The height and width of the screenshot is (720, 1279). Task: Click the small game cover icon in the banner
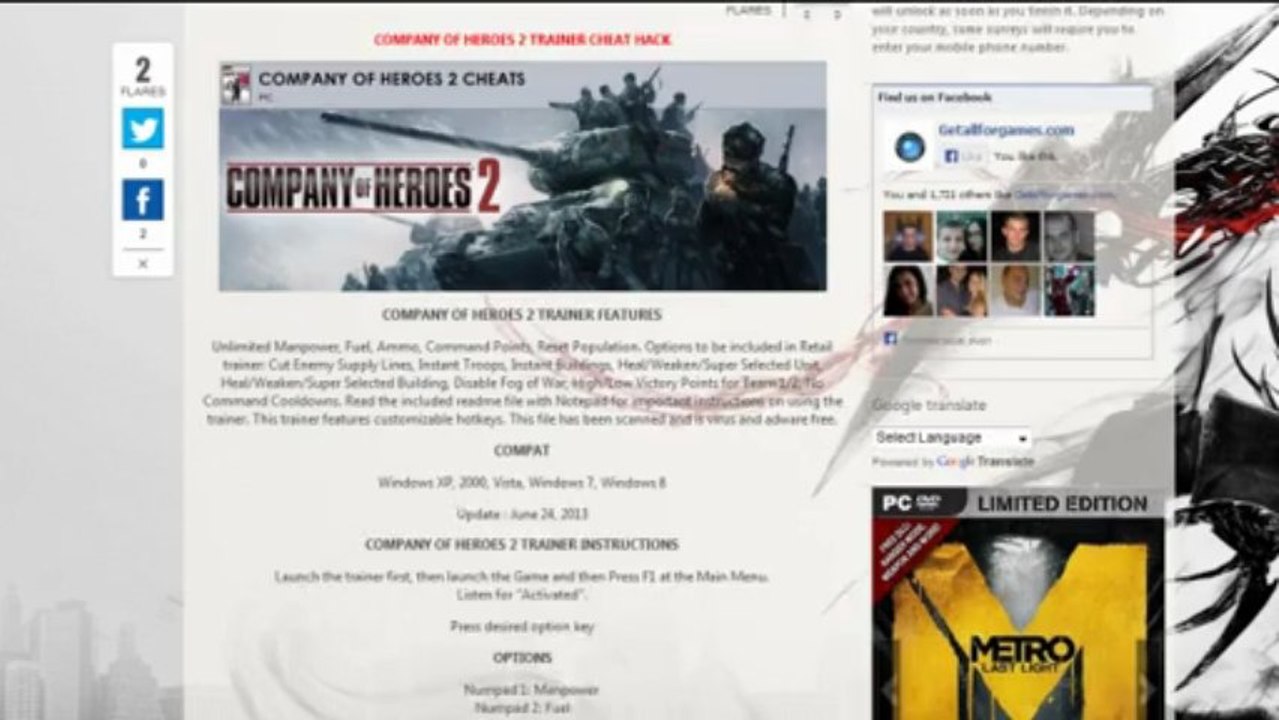[x=236, y=85]
